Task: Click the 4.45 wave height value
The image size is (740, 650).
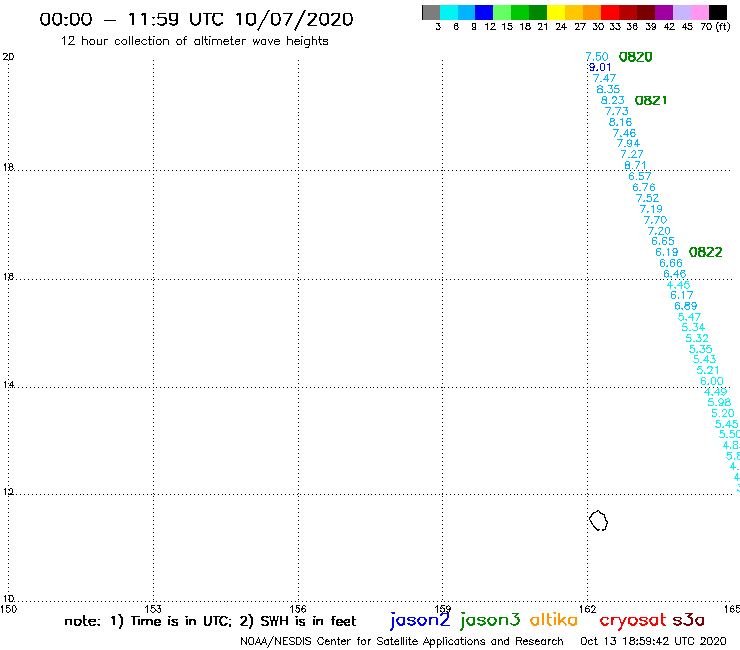Action: [679, 285]
